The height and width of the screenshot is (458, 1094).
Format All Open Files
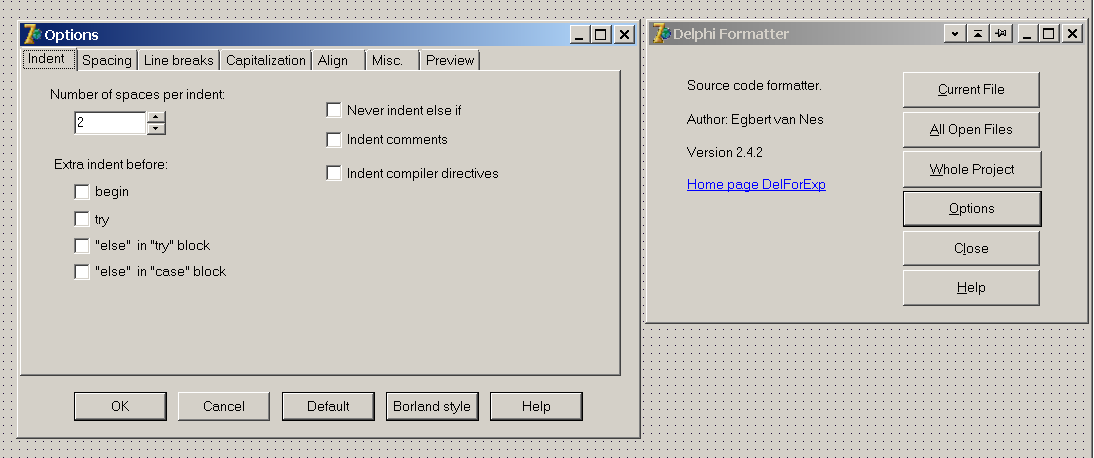tap(971, 129)
